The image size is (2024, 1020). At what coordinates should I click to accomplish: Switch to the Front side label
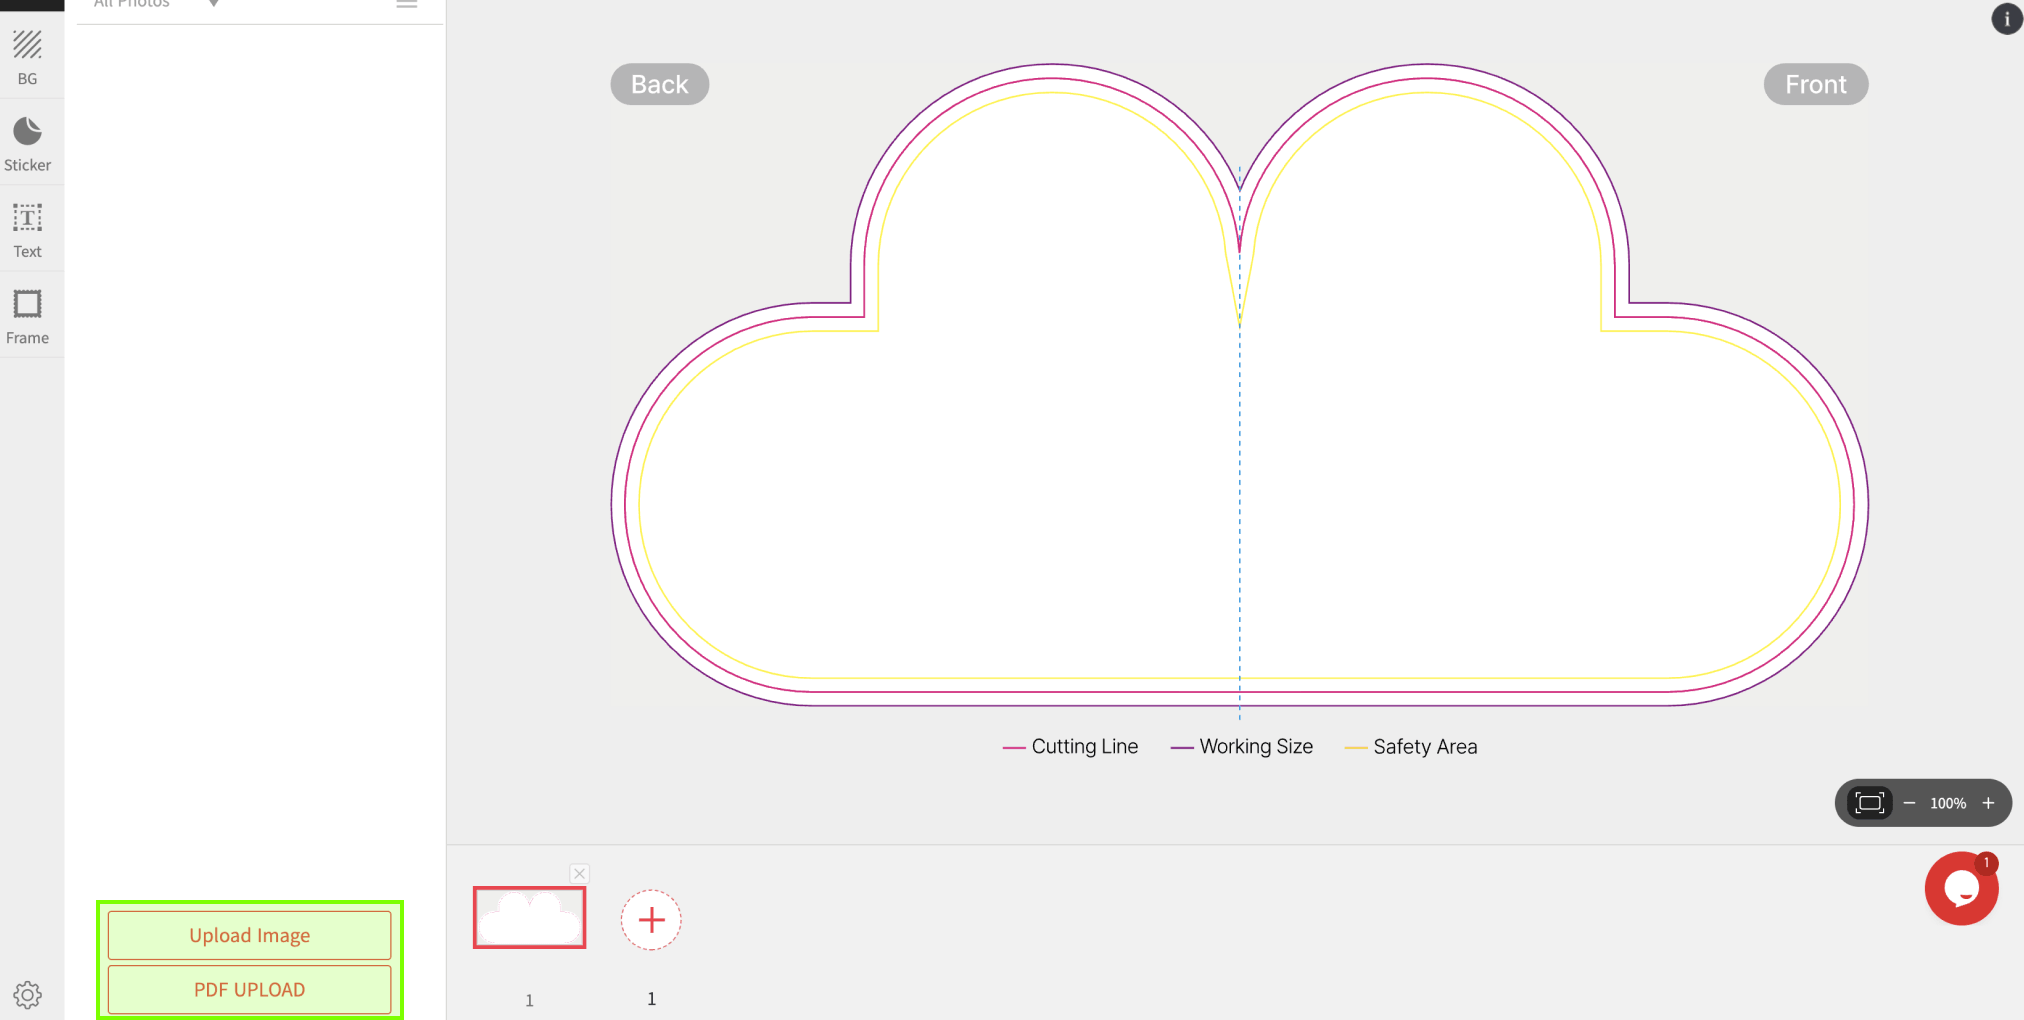point(1816,84)
